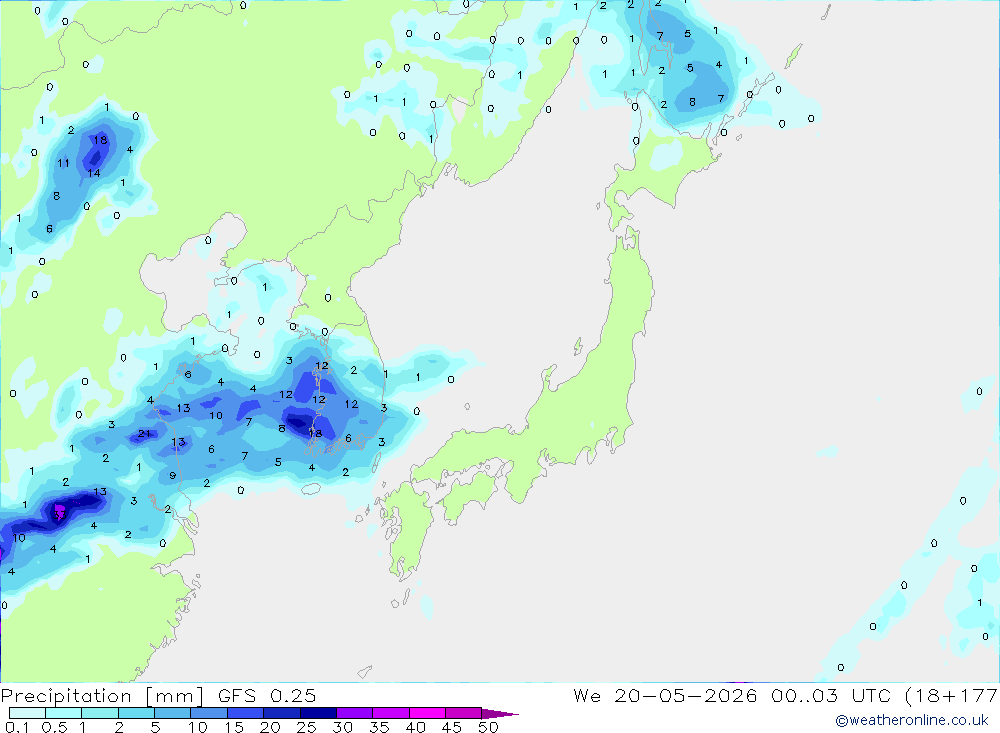The height and width of the screenshot is (733, 1000).
Task: Click the legend tick label '45'
Action: 452,727
